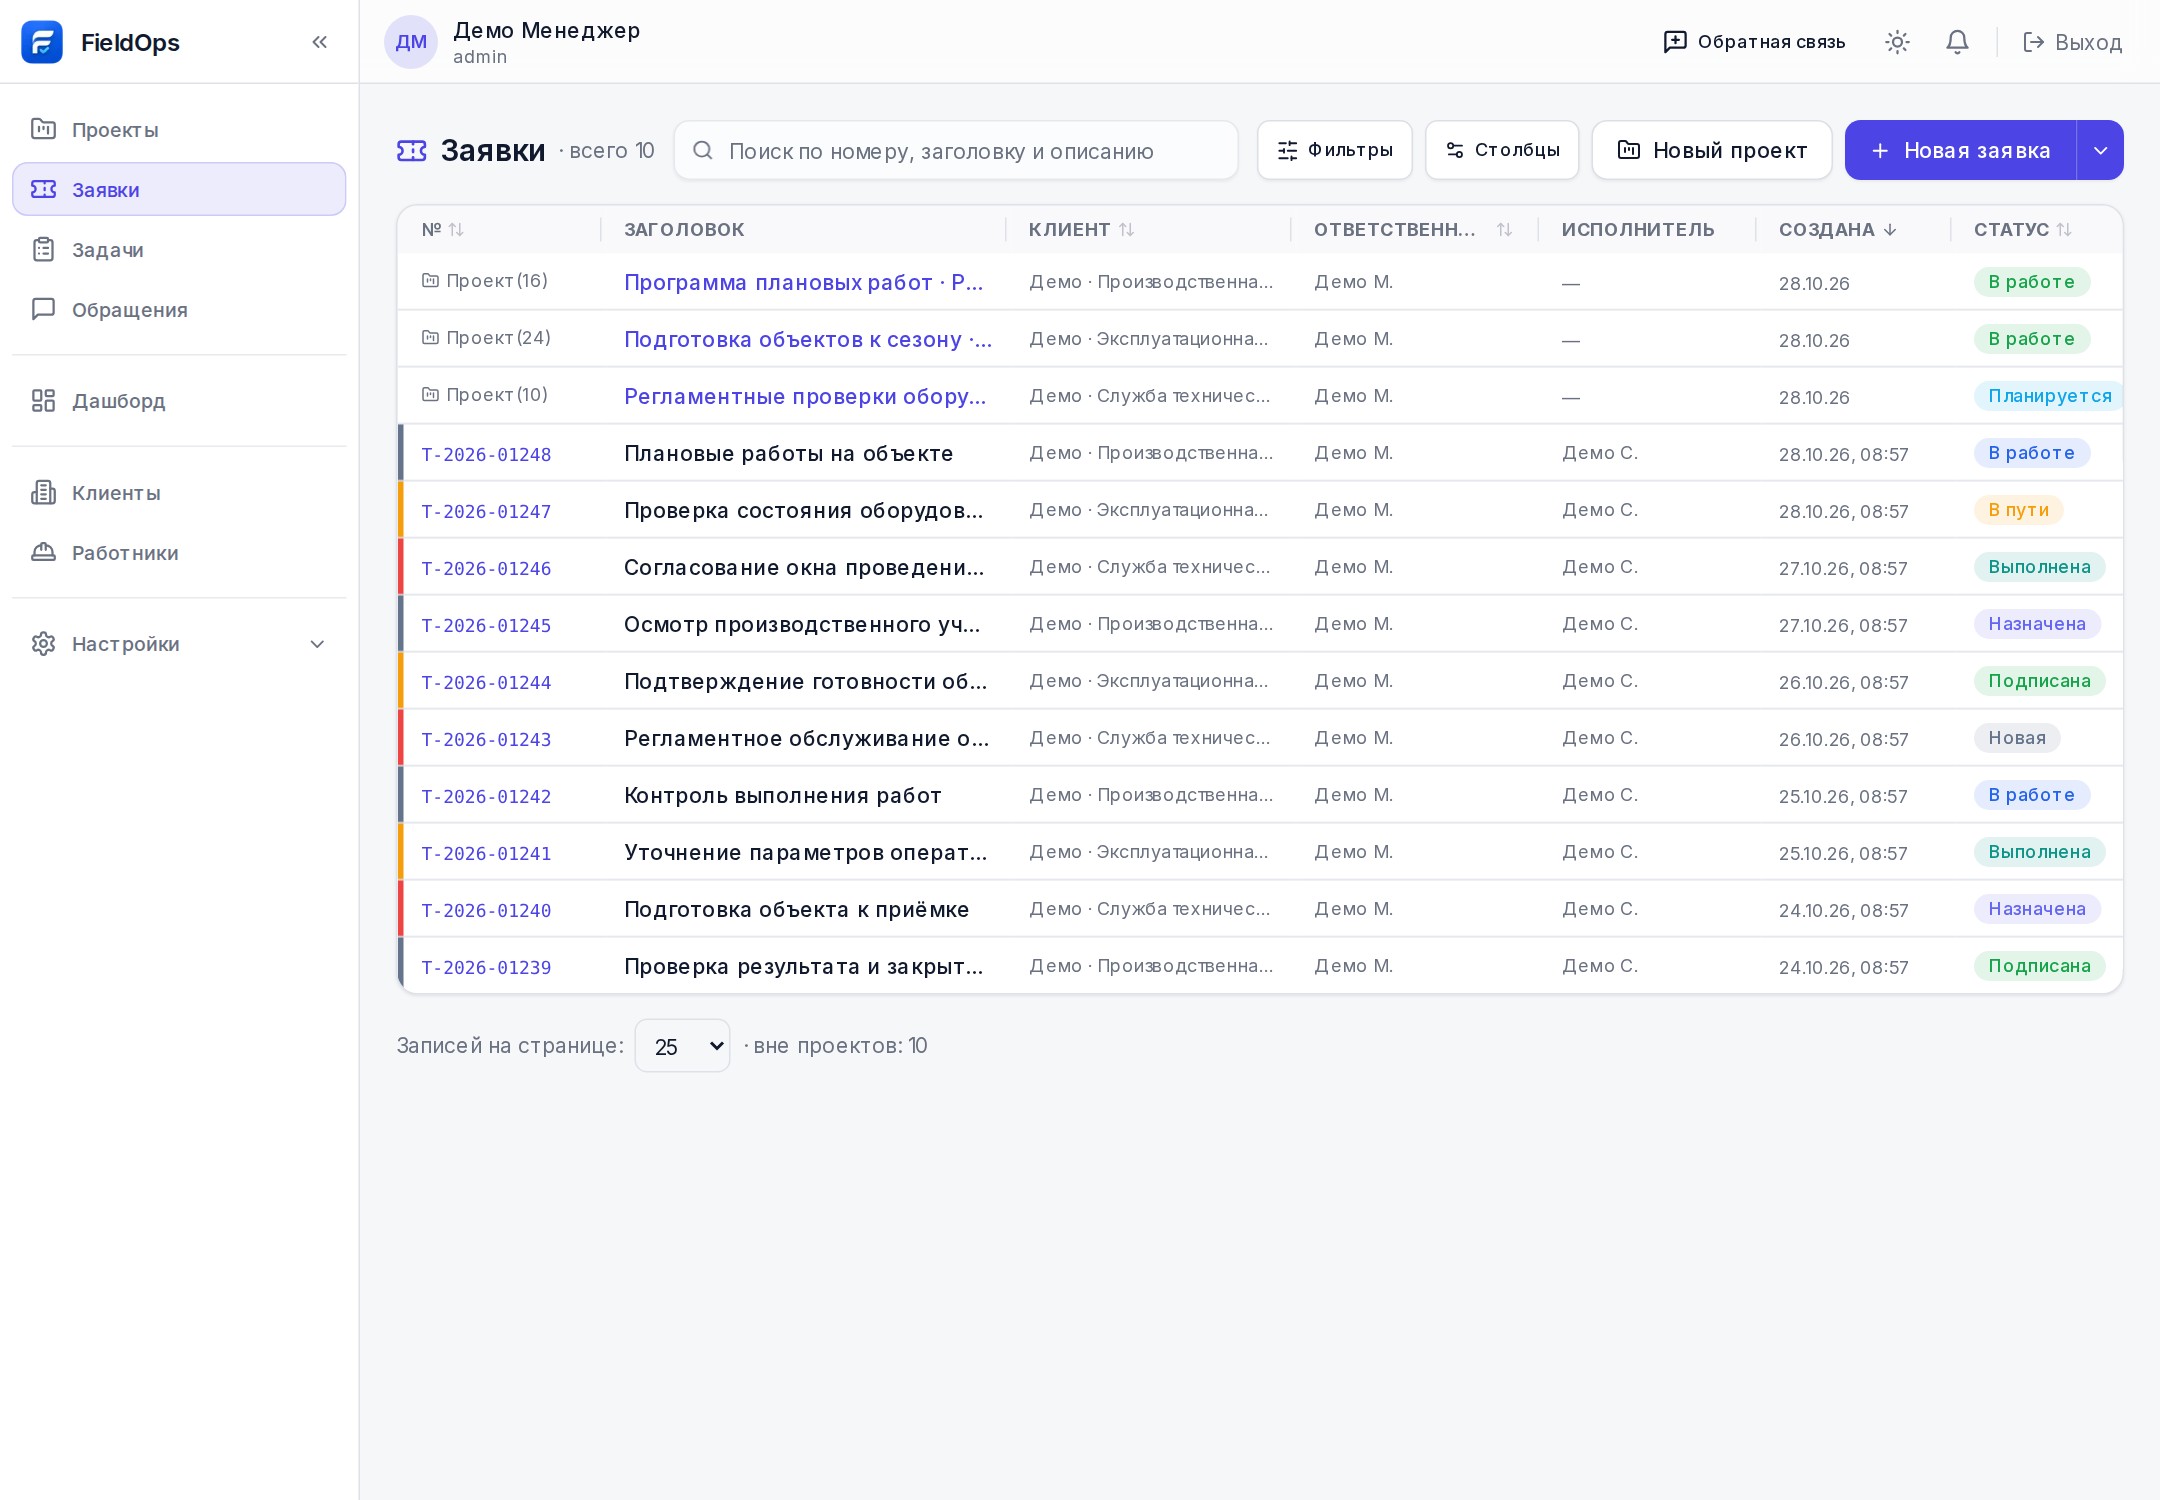Screen dimensions: 2160x1500
Task: Click the Планируется status badge
Action: click(x=2049, y=396)
